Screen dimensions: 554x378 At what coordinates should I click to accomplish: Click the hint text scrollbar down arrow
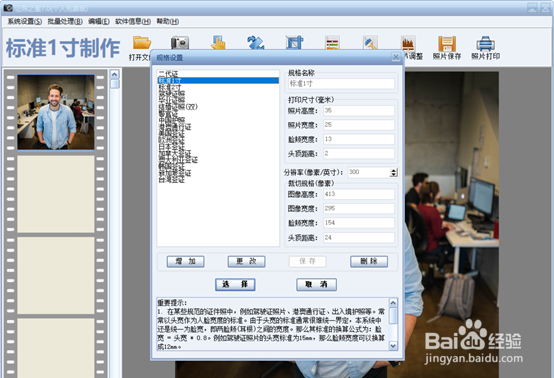(393, 346)
